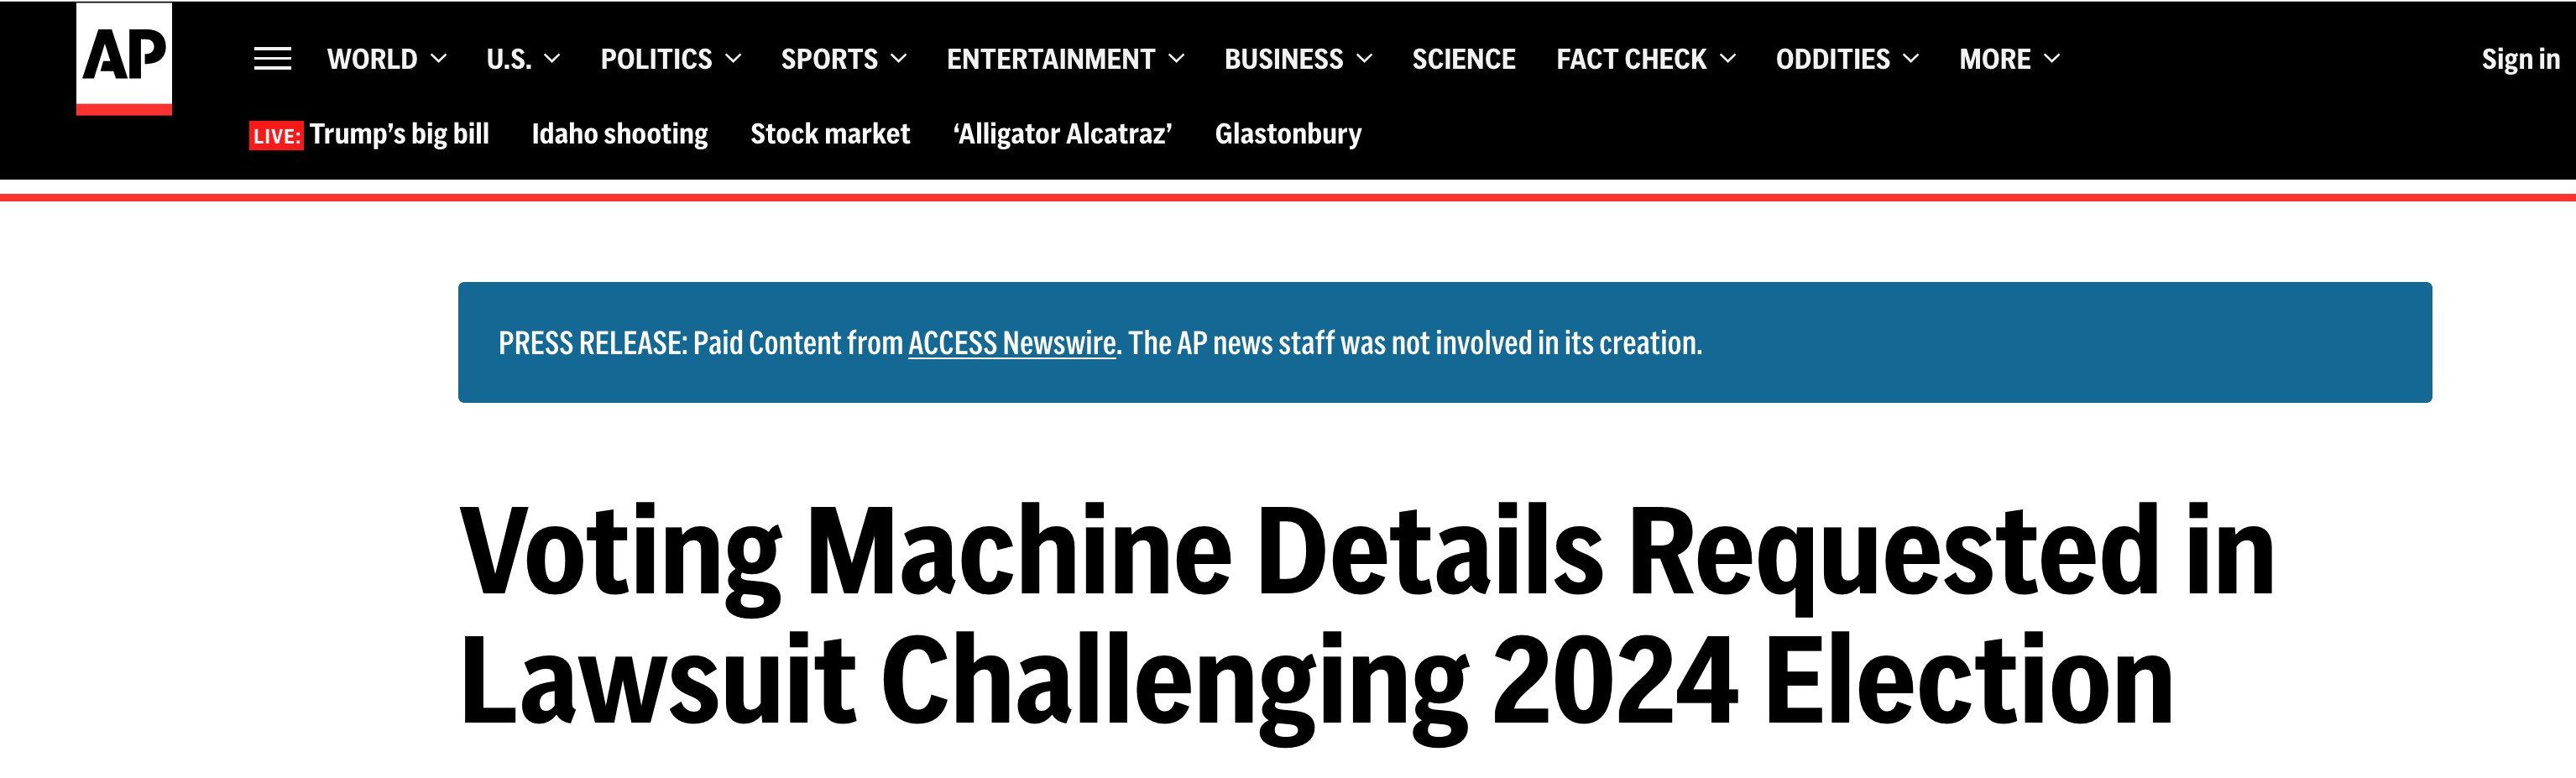Click the red LIVE badge
This screenshot has width=2576, height=778.
coord(276,136)
